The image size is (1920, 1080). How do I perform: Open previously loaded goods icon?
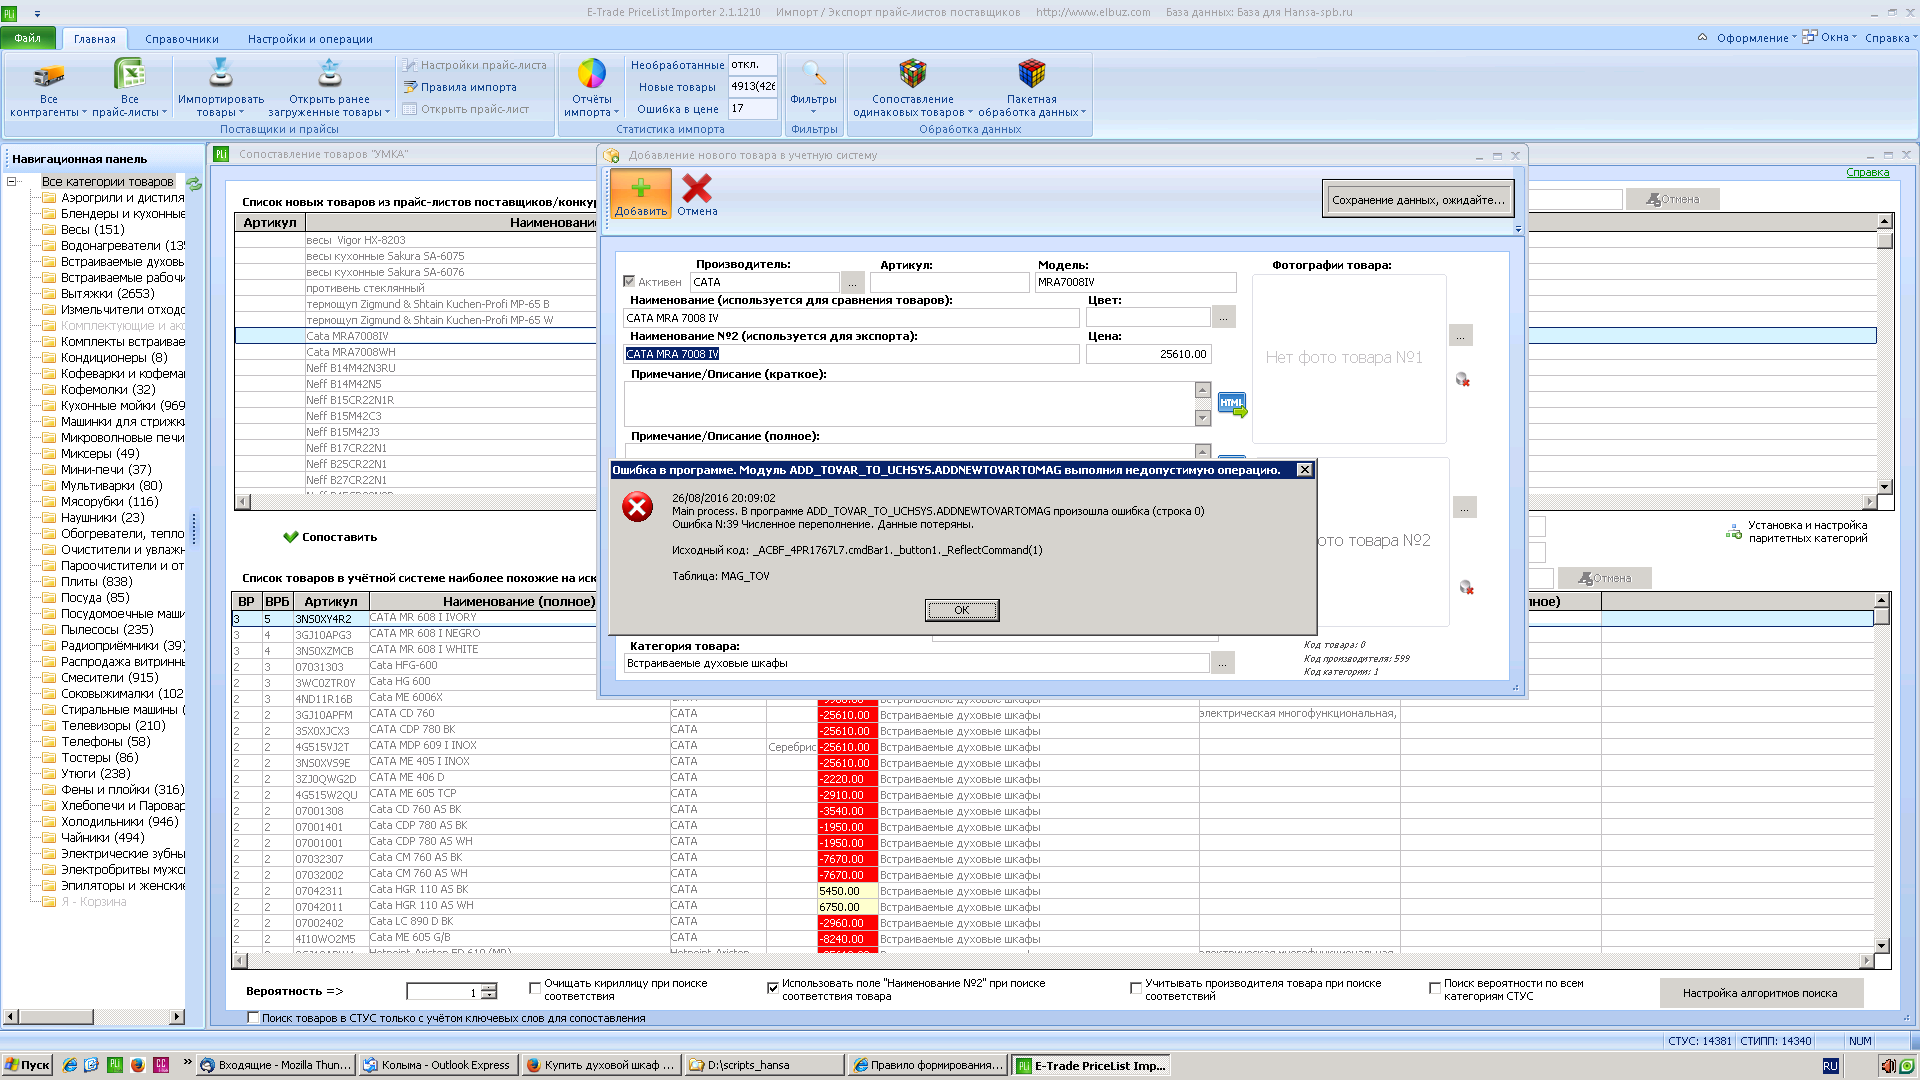(329, 74)
